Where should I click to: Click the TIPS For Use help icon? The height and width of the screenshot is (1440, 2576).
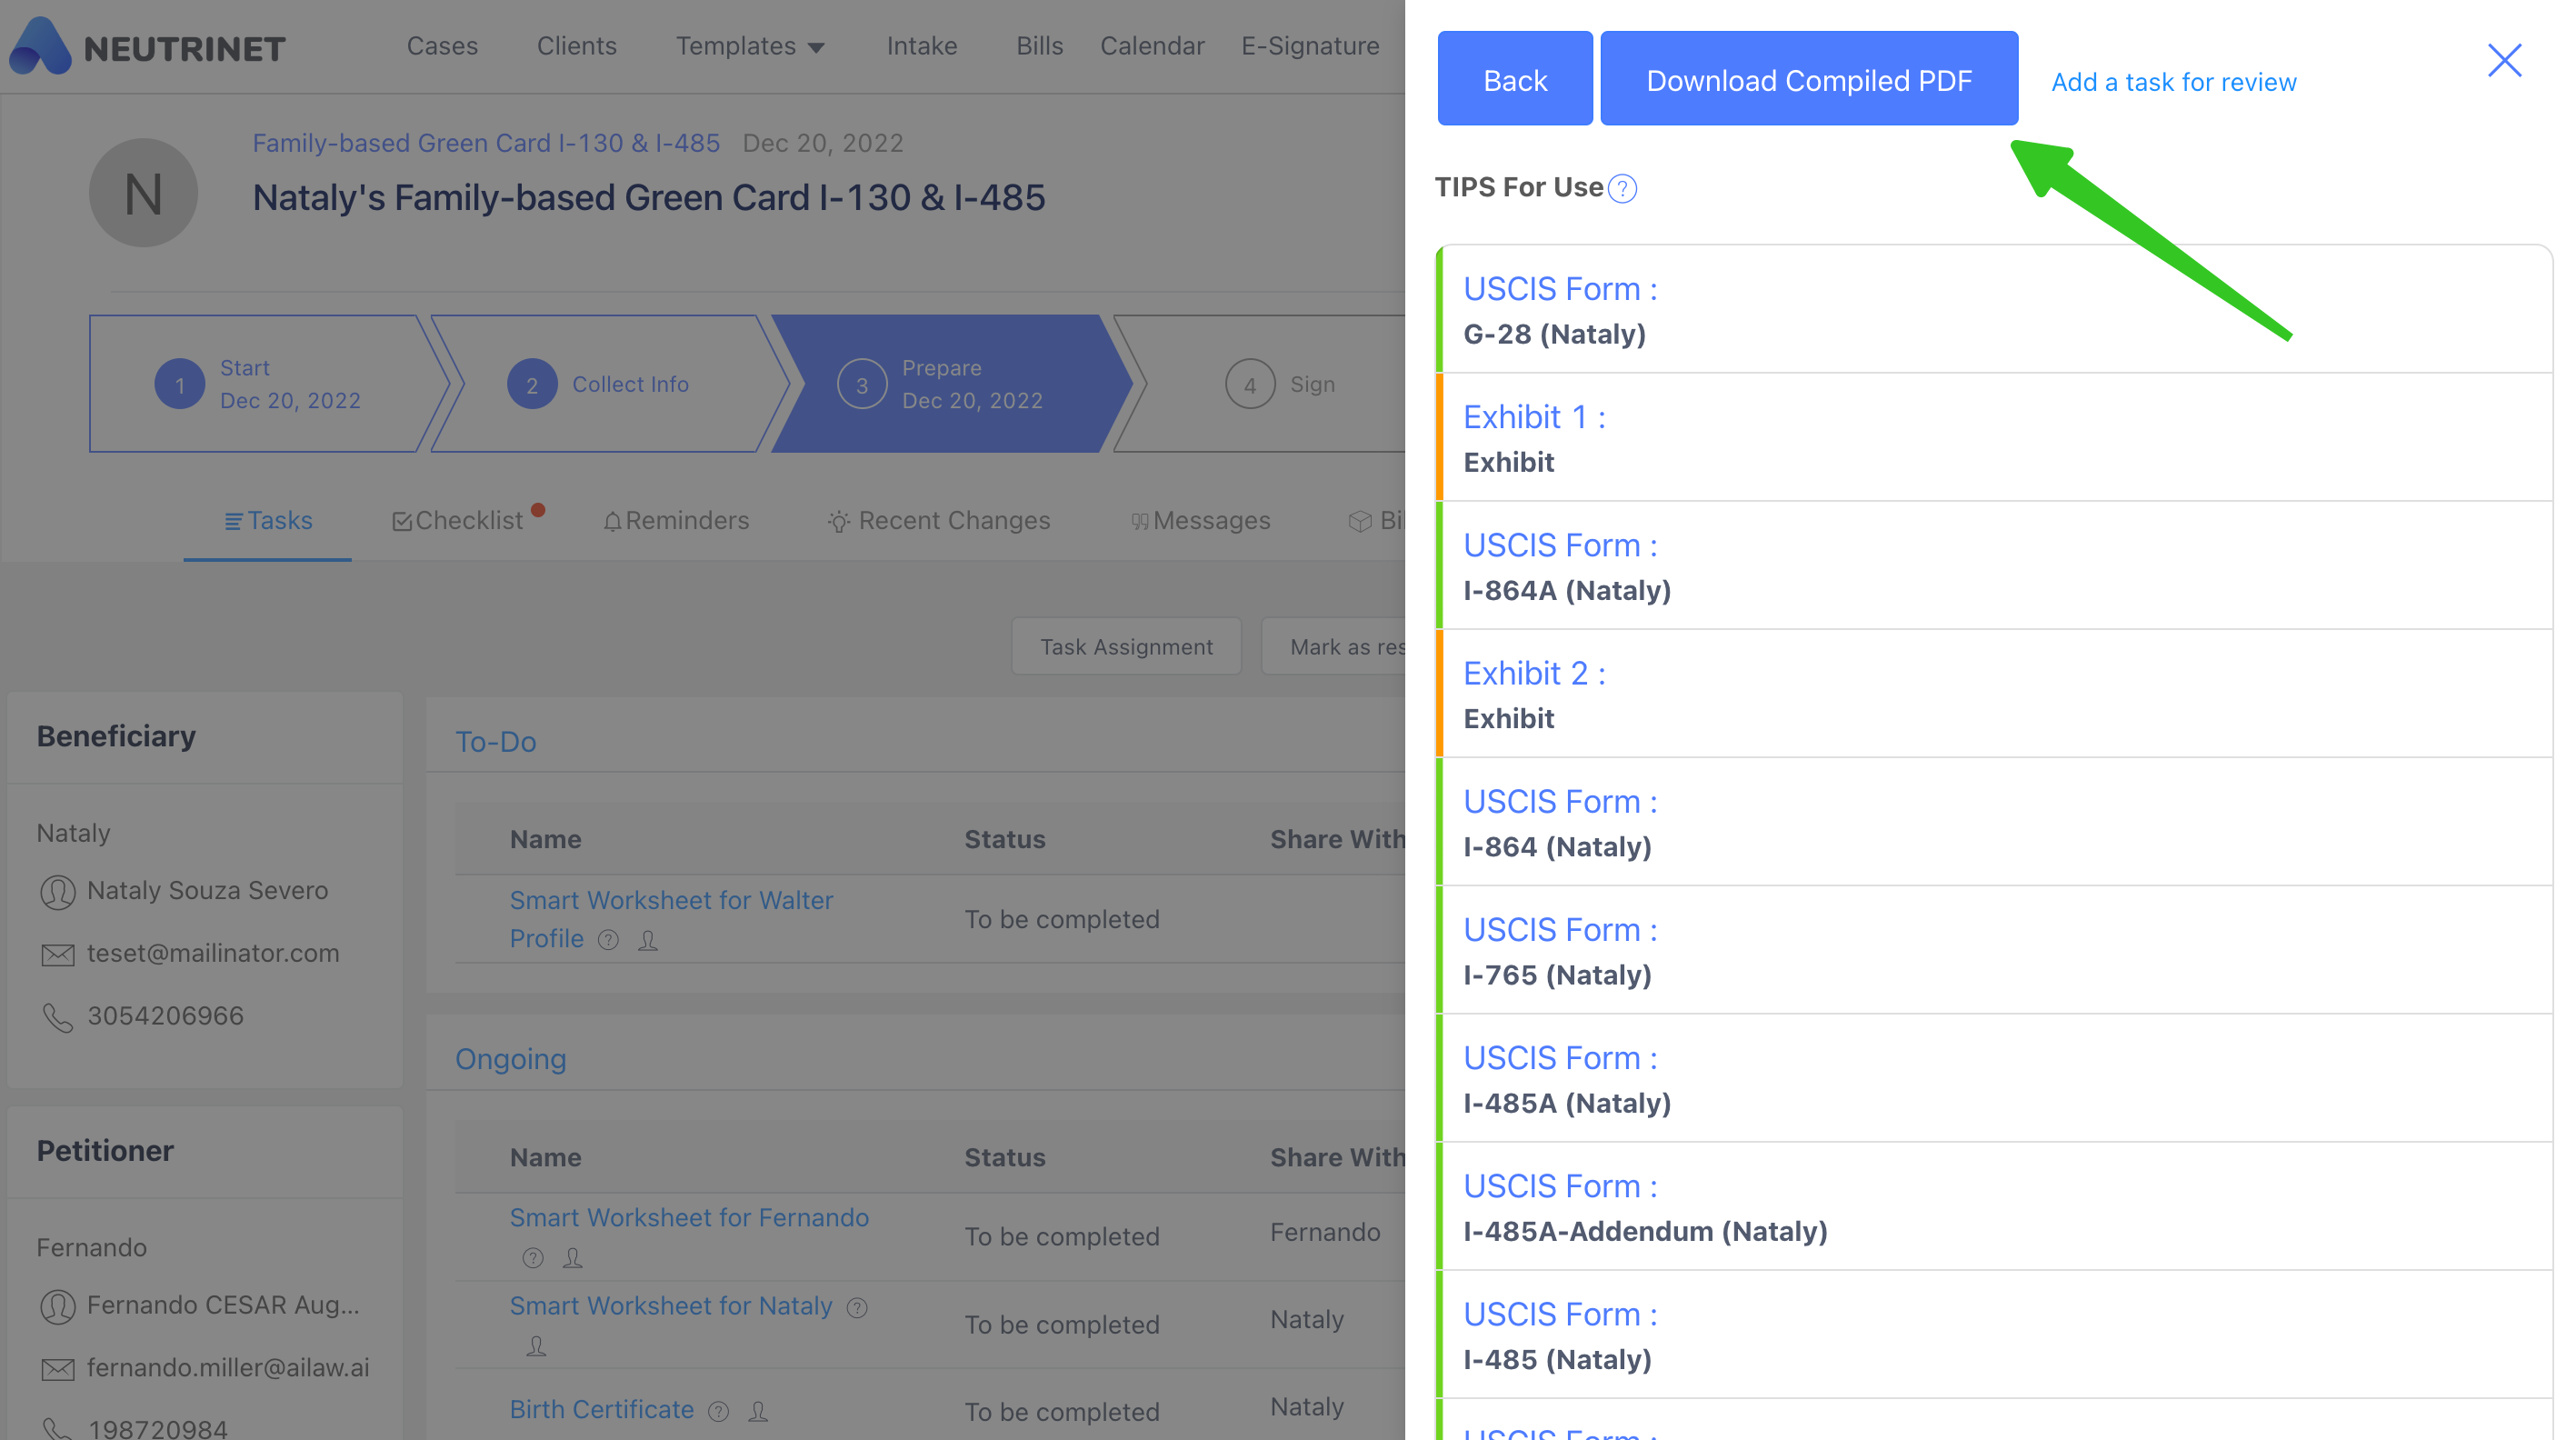point(1622,188)
